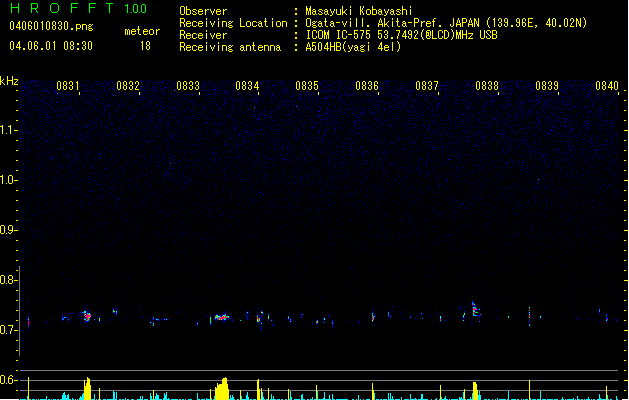Click the Observer label
The height and width of the screenshot is (400, 629).
click(203, 11)
